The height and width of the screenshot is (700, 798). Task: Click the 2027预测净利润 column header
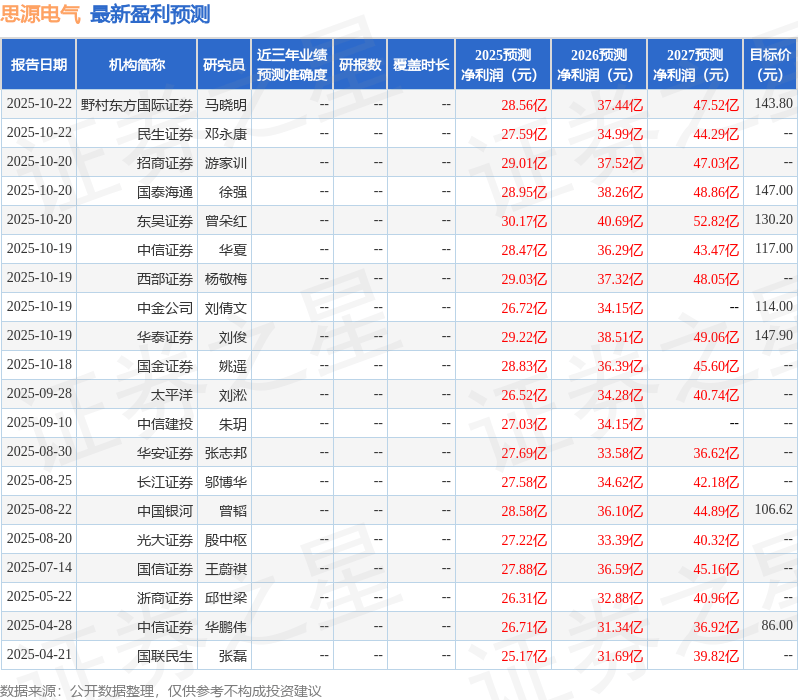695,65
